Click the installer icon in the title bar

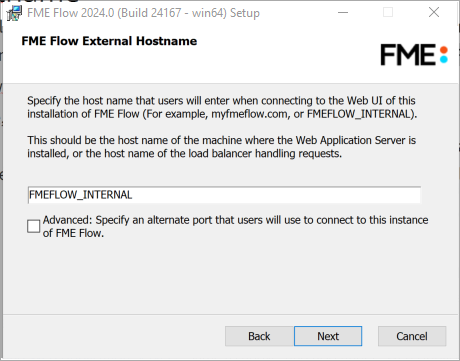tap(14, 13)
